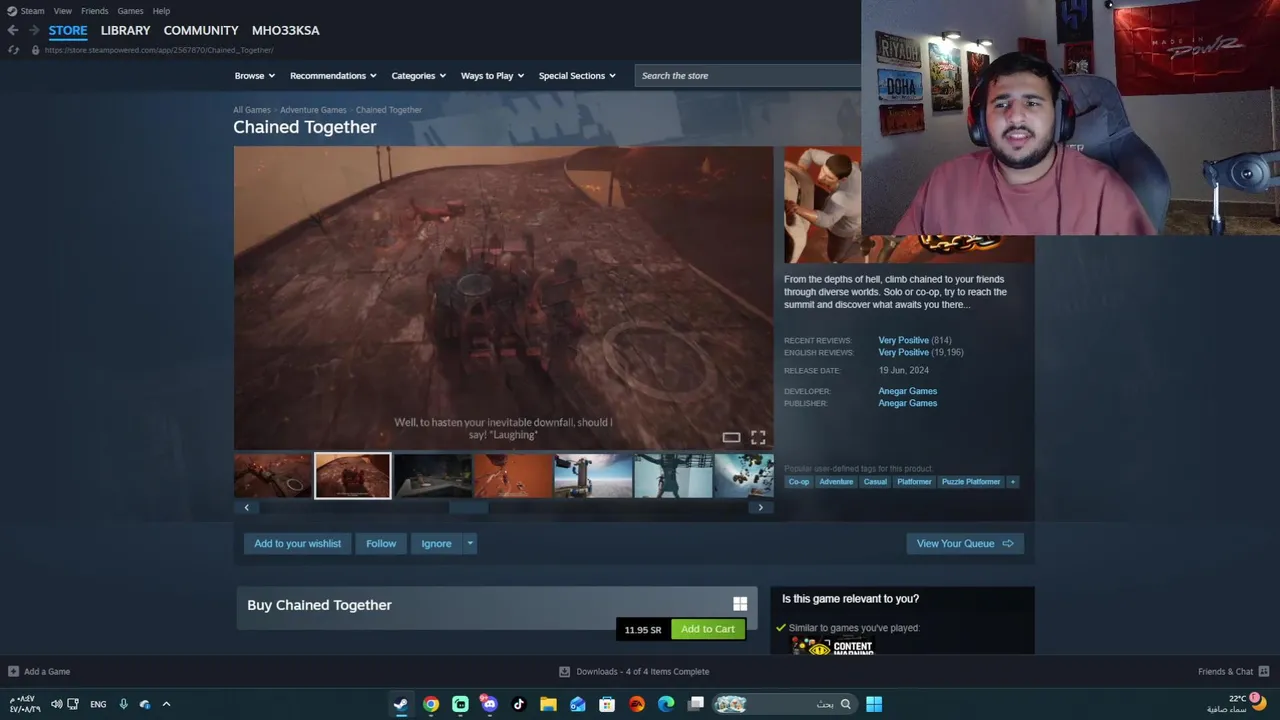Launch Microsoft Edge from taskbar
This screenshot has width=1280, height=720.
click(x=666, y=704)
